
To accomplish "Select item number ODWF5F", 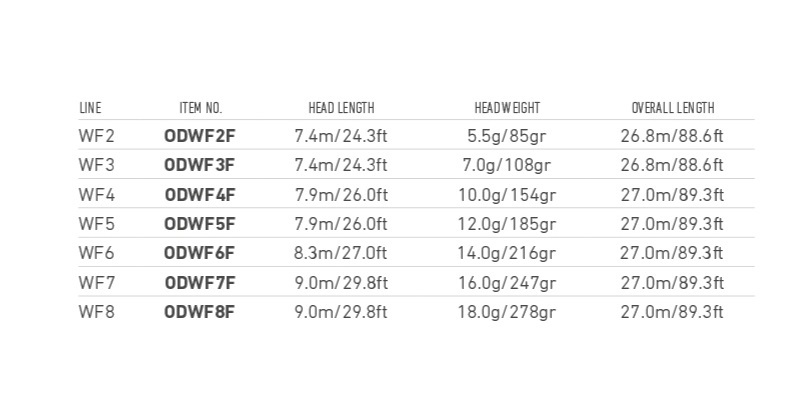I will tap(200, 224).
